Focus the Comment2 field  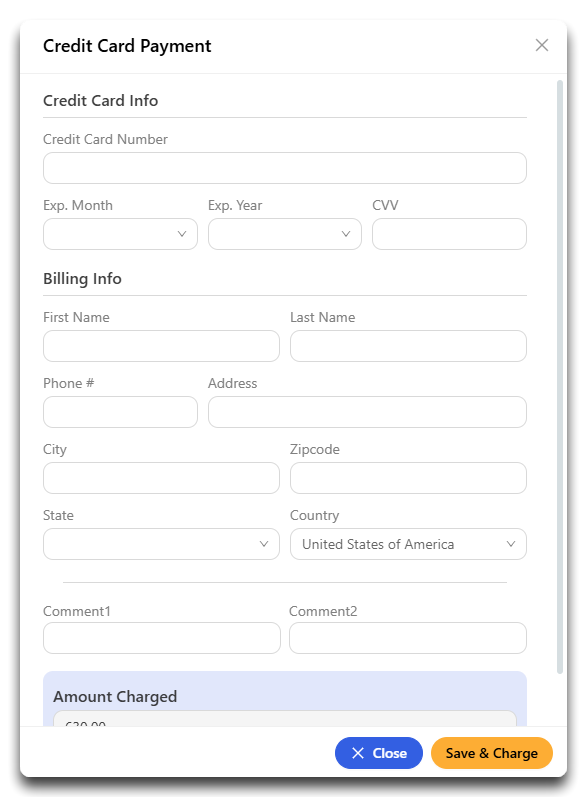tap(408, 638)
